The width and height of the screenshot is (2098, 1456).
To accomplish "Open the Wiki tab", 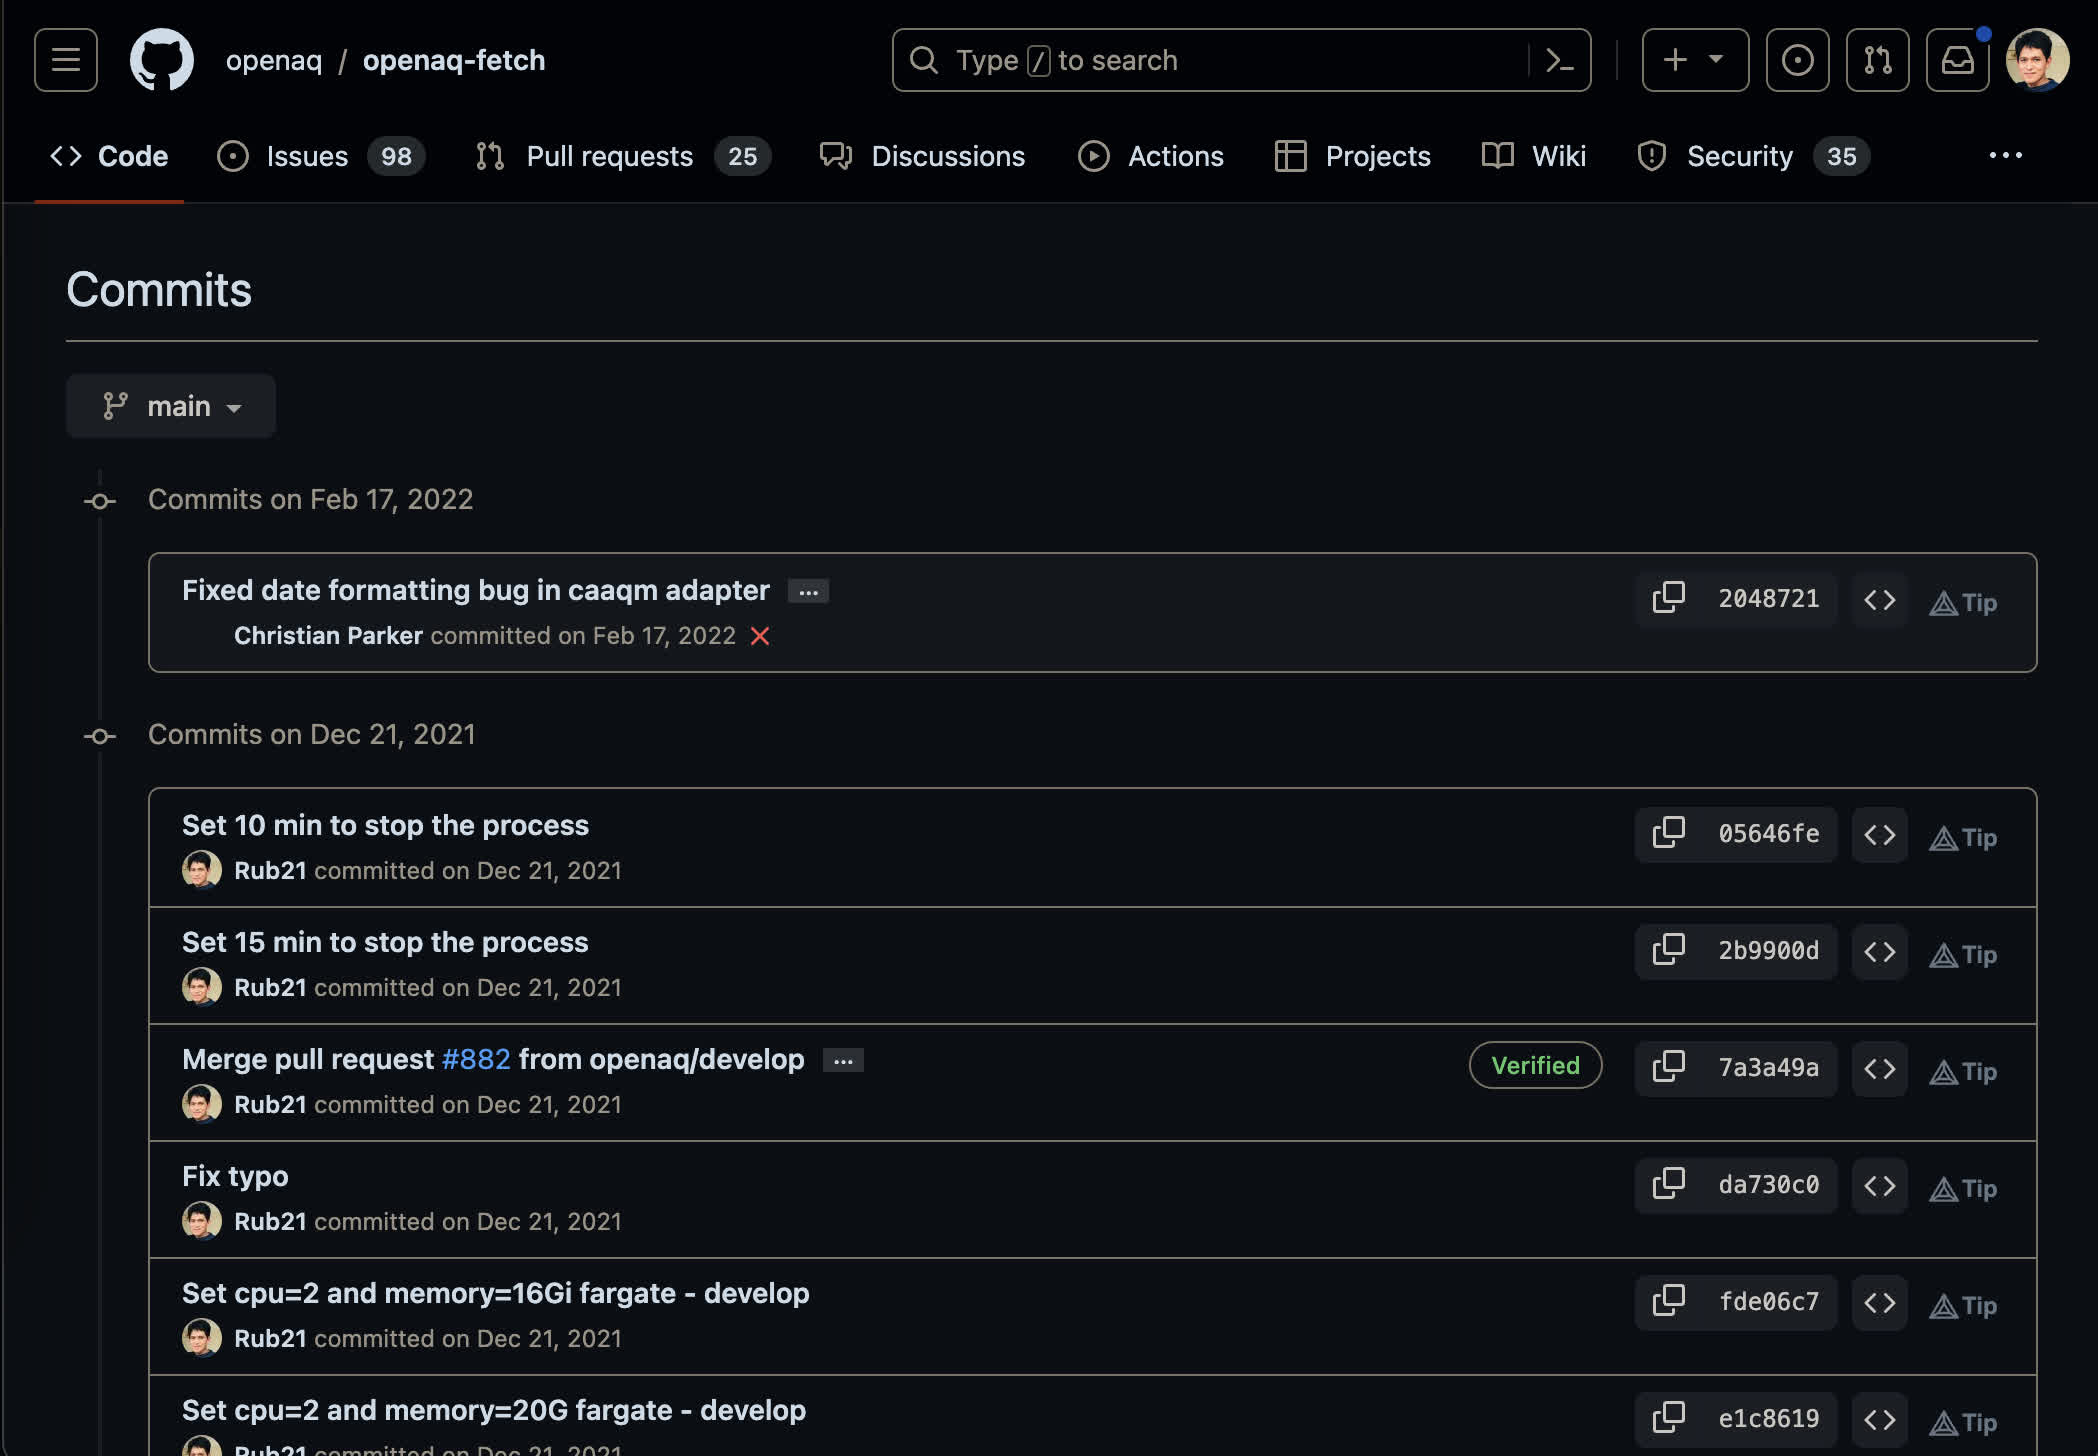I will (x=1533, y=156).
